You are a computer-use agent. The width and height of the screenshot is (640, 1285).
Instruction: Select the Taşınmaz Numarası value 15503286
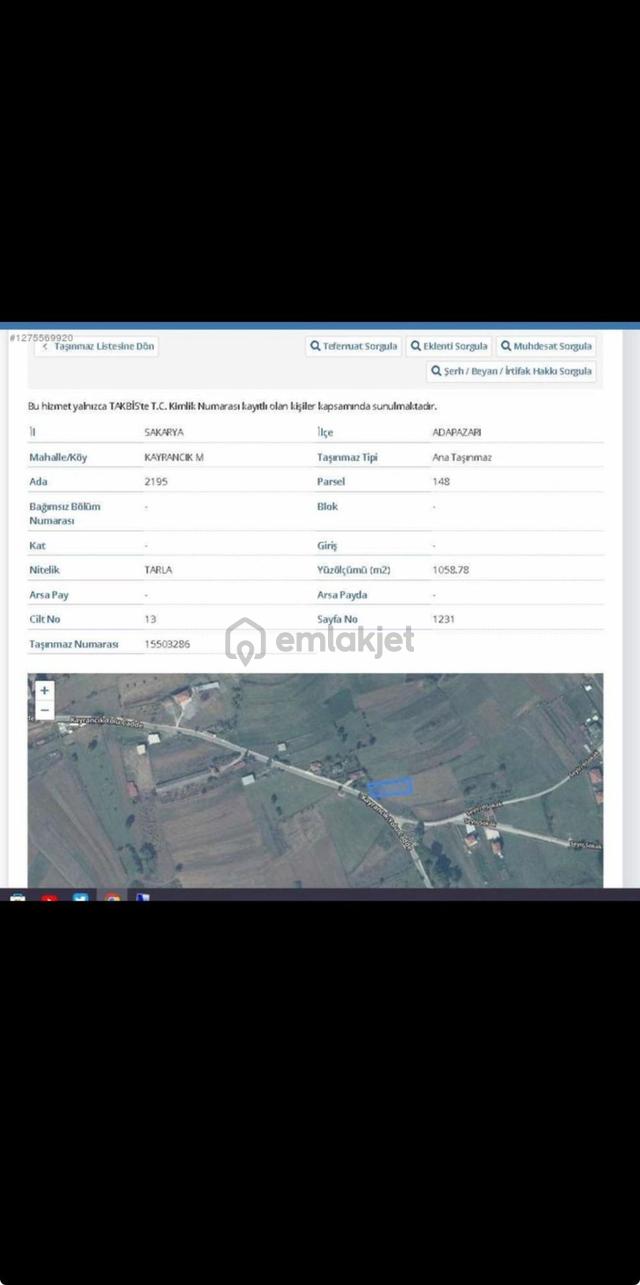pyautogui.click(x=167, y=644)
